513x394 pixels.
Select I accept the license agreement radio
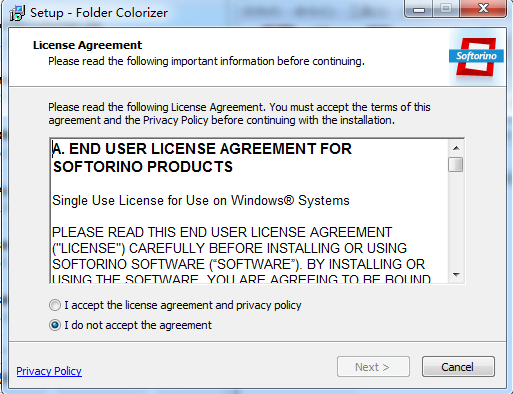(x=55, y=305)
